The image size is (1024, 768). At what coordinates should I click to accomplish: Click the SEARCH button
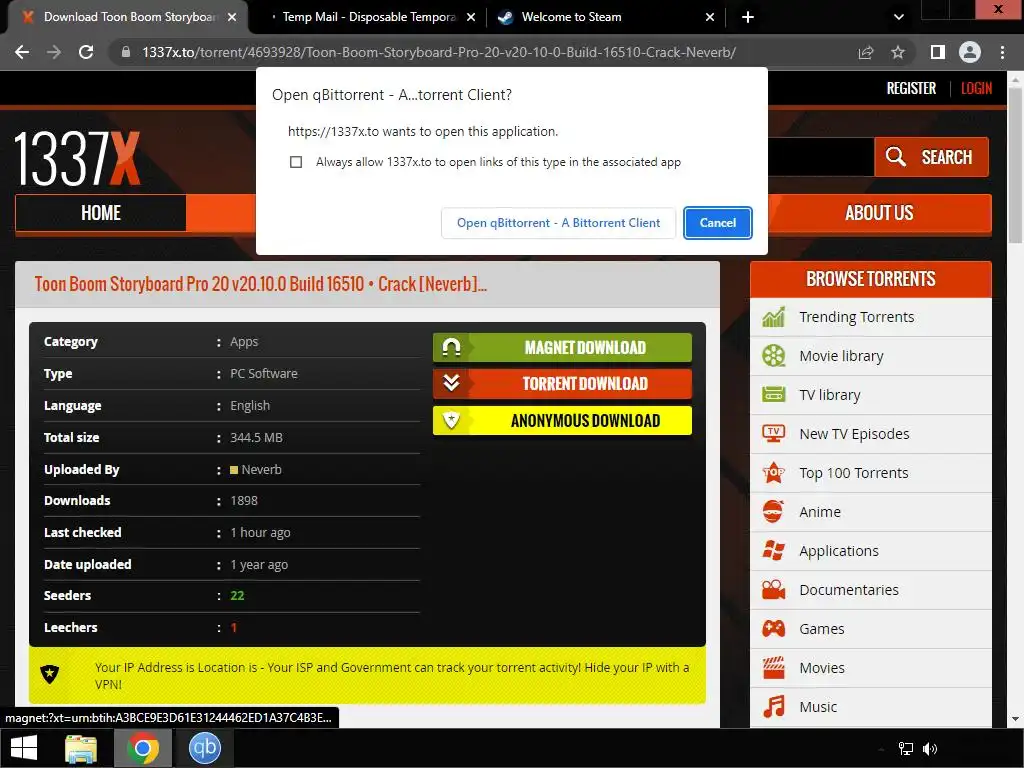coord(931,157)
